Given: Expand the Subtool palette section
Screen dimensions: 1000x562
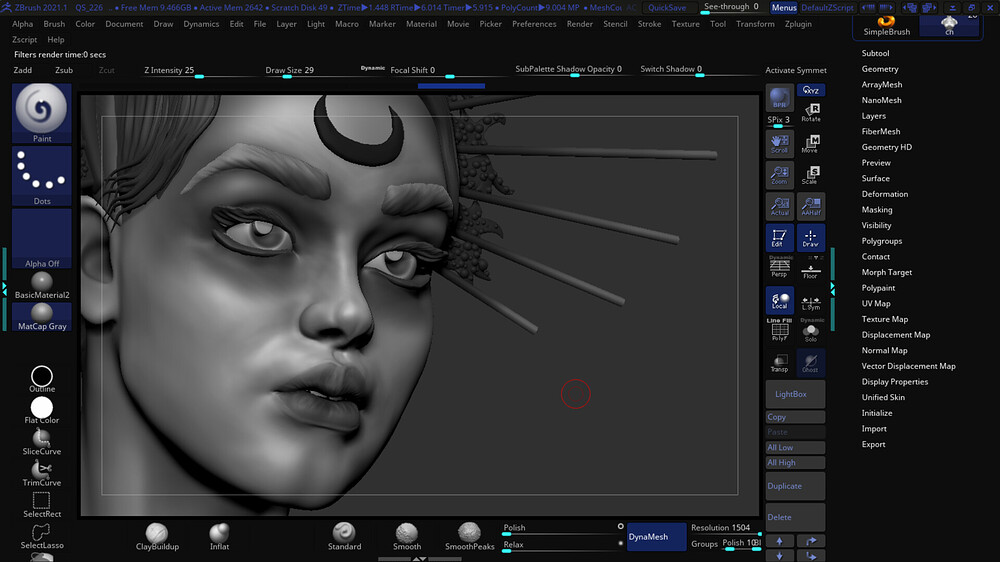Looking at the screenshot, I should [x=875, y=53].
